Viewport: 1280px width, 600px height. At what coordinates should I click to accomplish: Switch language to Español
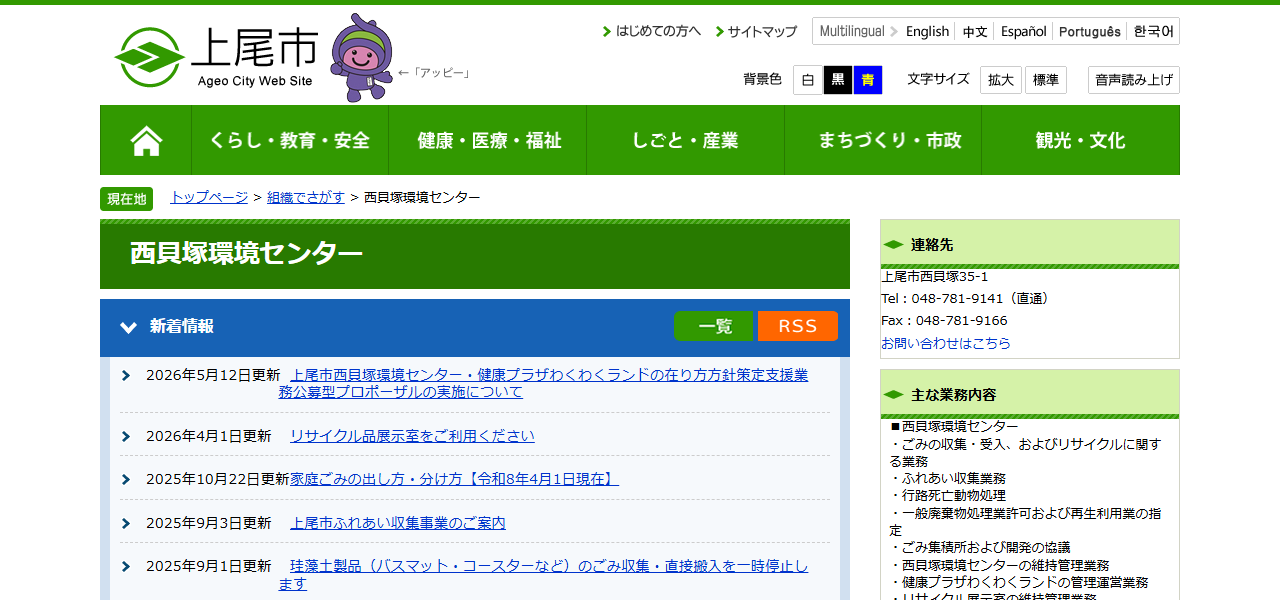pyautogui.click(x=1024, y=31)
